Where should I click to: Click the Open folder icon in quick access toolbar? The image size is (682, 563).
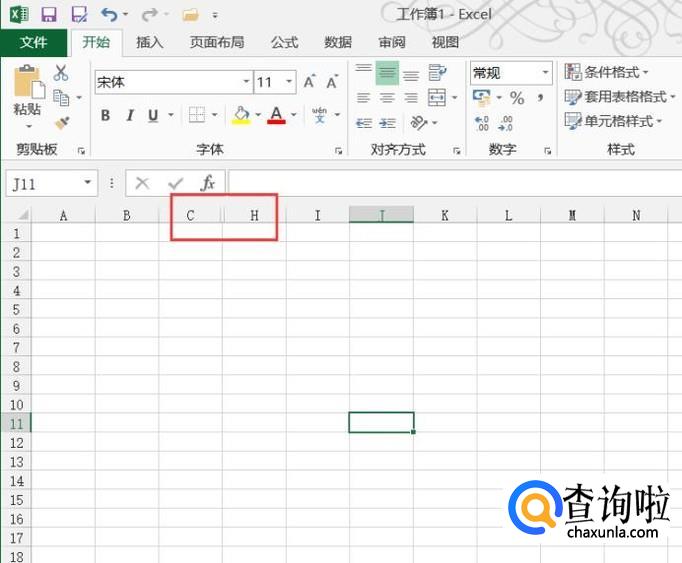191,15
